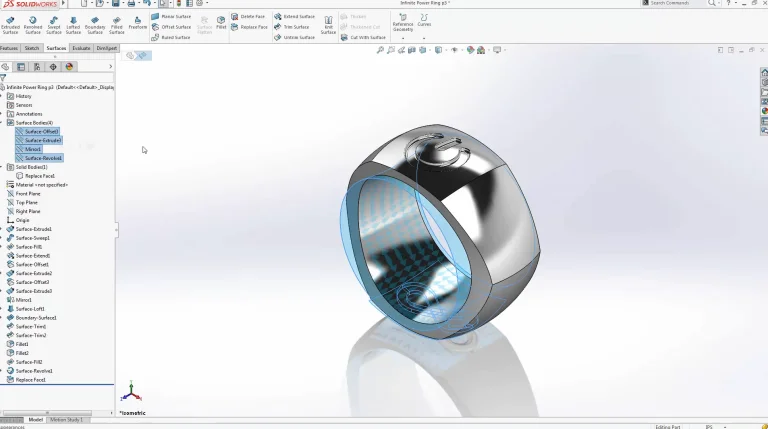Screen dimensions: 768x429
Task: Choose the Lofted Surface tool
Action: tap(73, 24)
